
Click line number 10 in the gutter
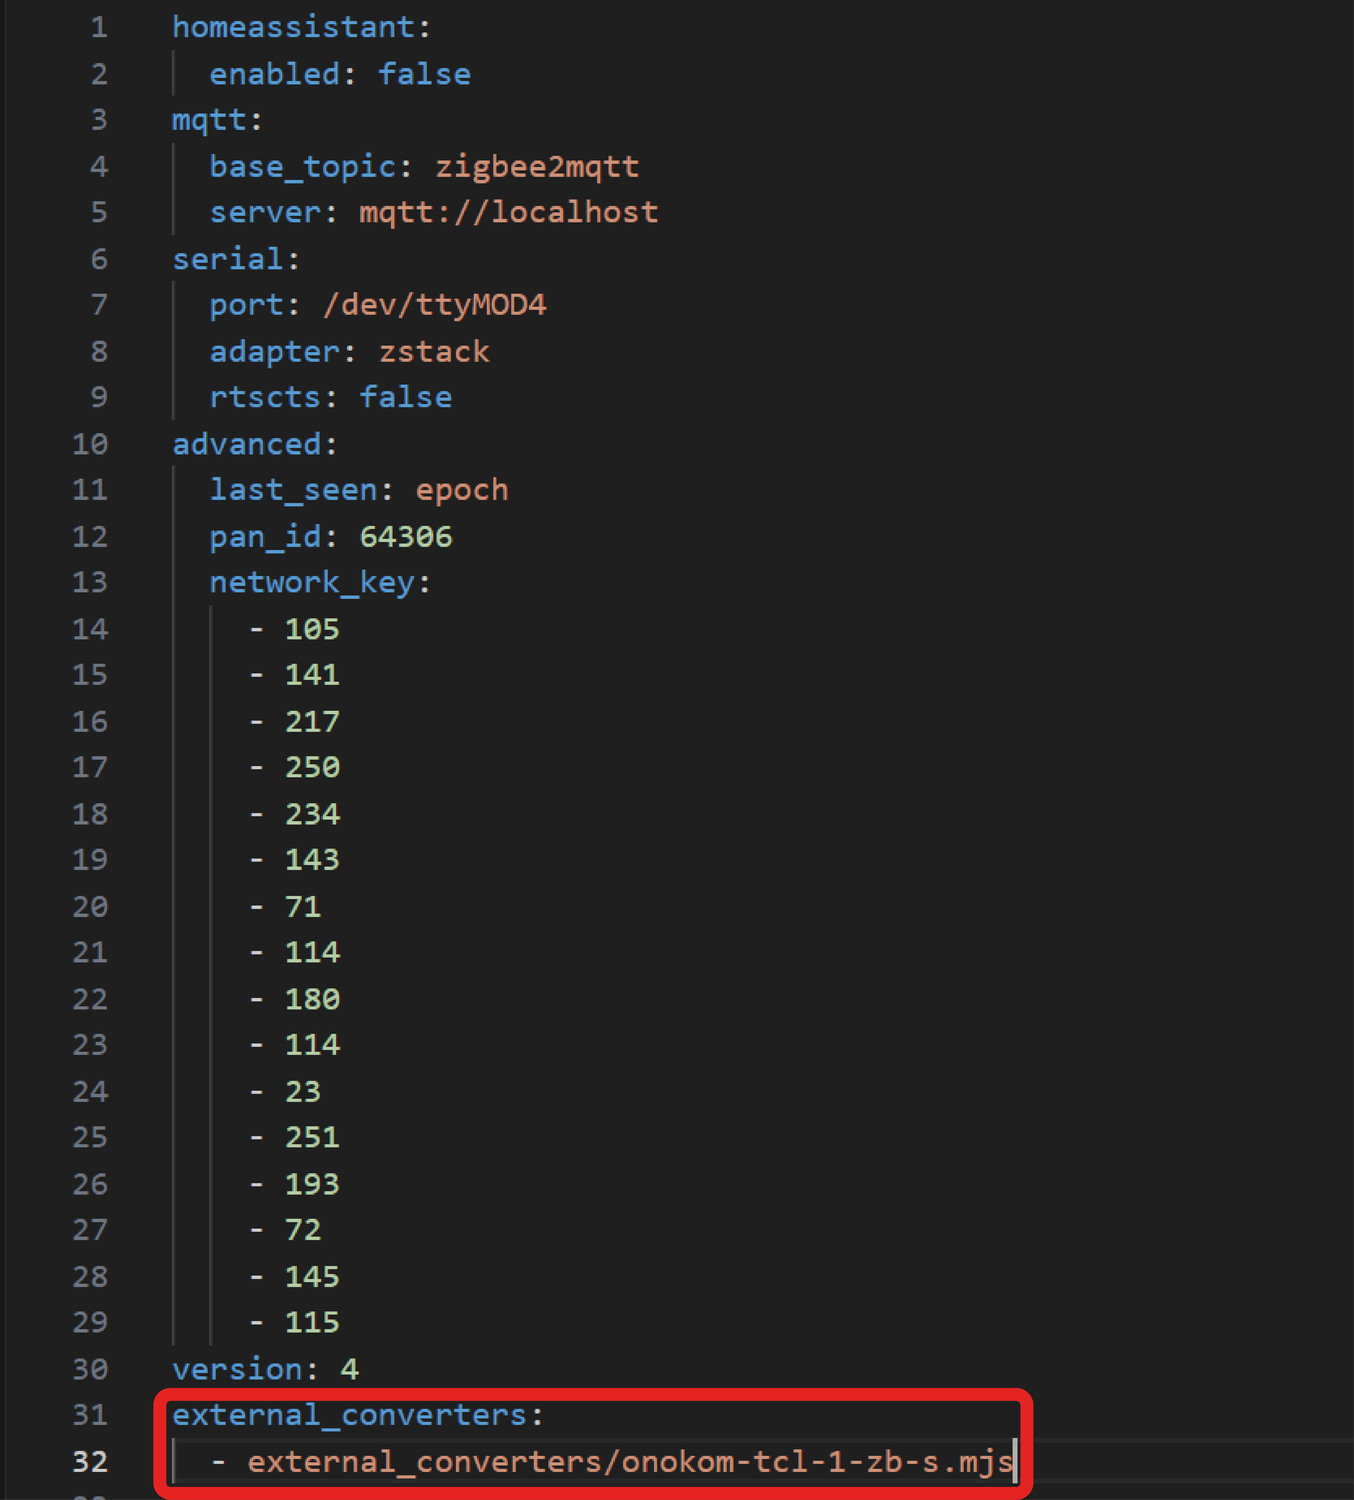[x=90, y=444]
